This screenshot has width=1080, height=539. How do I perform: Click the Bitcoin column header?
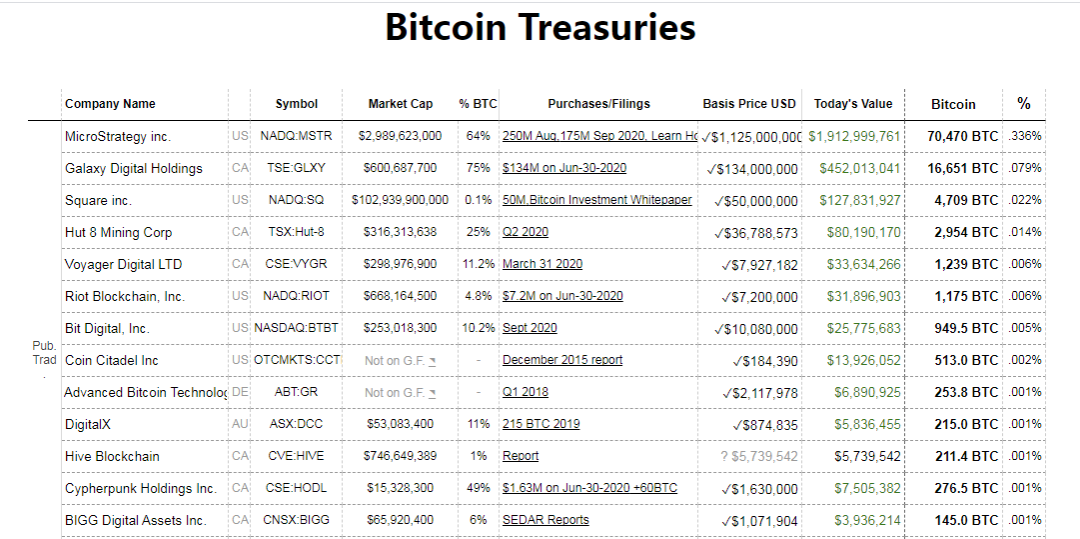tap(953, 104)
